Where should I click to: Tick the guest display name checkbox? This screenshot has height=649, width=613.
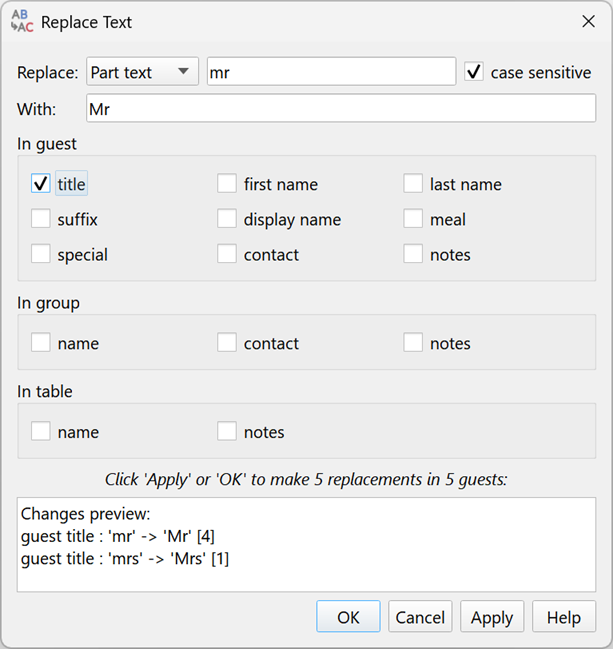[227, 219]
